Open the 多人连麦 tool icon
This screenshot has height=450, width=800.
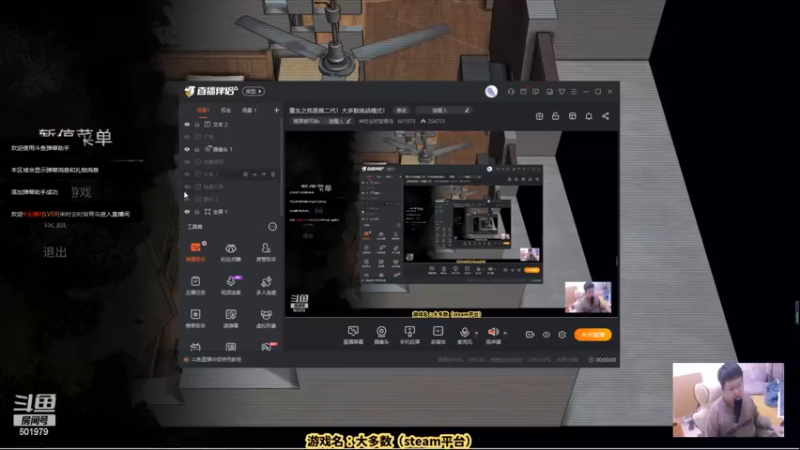[x=266, y=285]
